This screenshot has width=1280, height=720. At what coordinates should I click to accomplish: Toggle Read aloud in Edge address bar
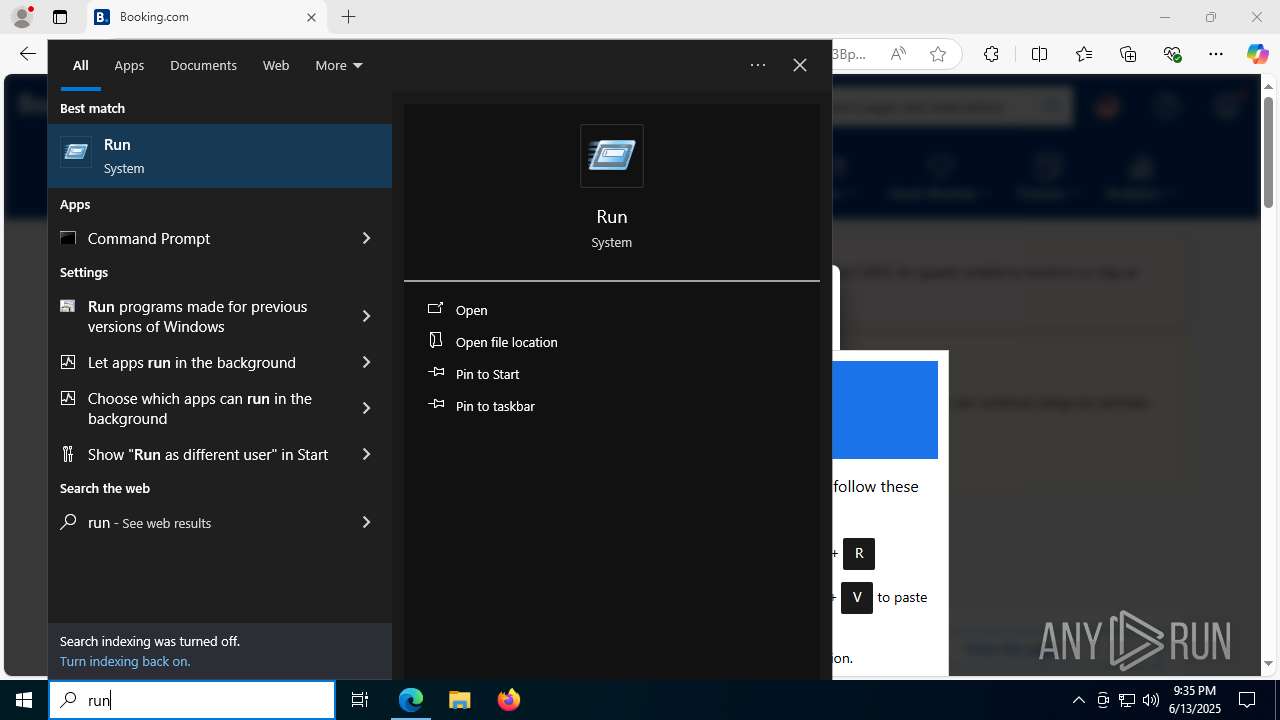pos(898,54)
